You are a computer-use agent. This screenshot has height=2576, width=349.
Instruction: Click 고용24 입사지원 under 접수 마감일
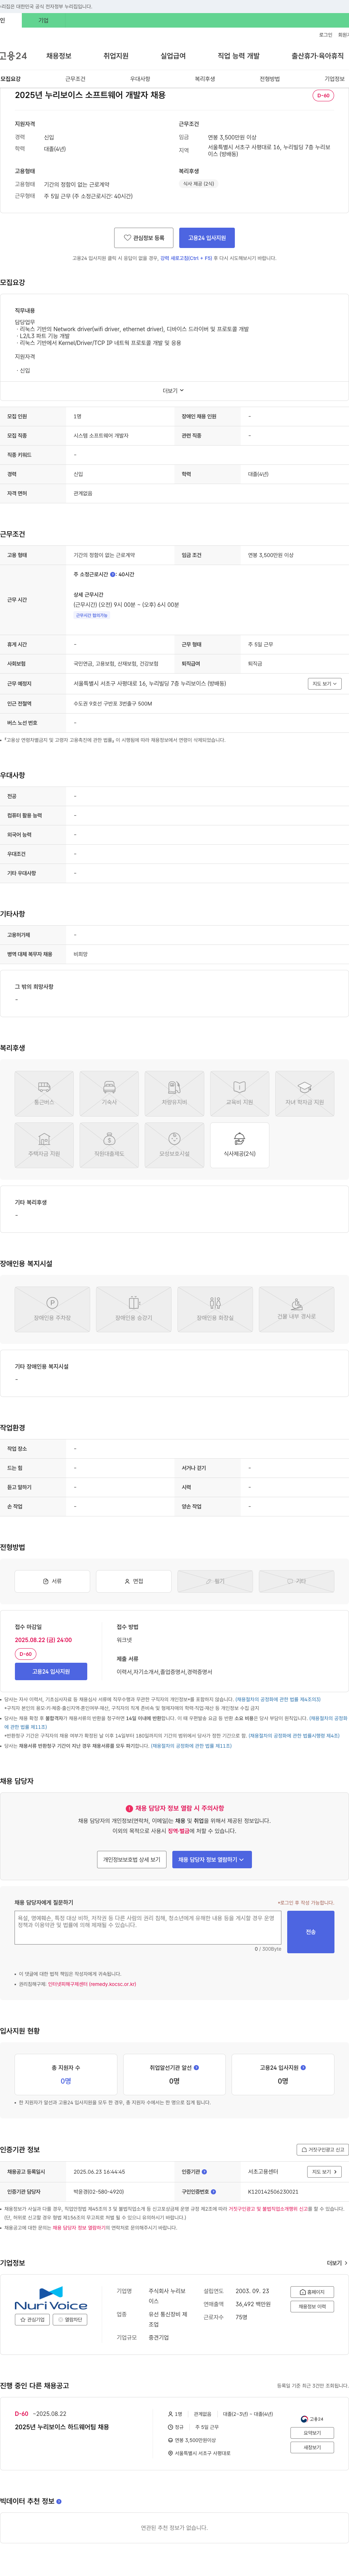click(x=51, y=1671)
